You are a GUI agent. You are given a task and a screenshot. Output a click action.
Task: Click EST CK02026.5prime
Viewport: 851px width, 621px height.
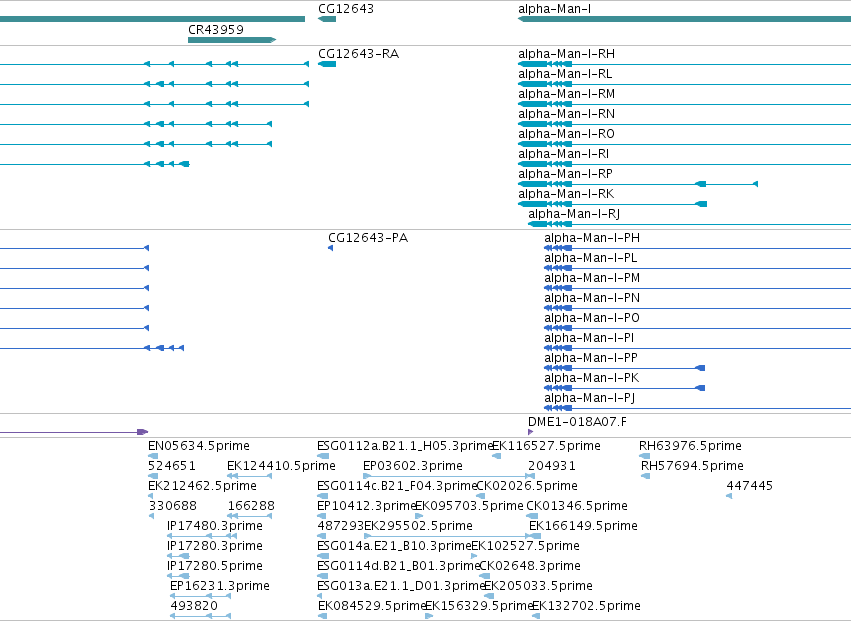point(527,486)
